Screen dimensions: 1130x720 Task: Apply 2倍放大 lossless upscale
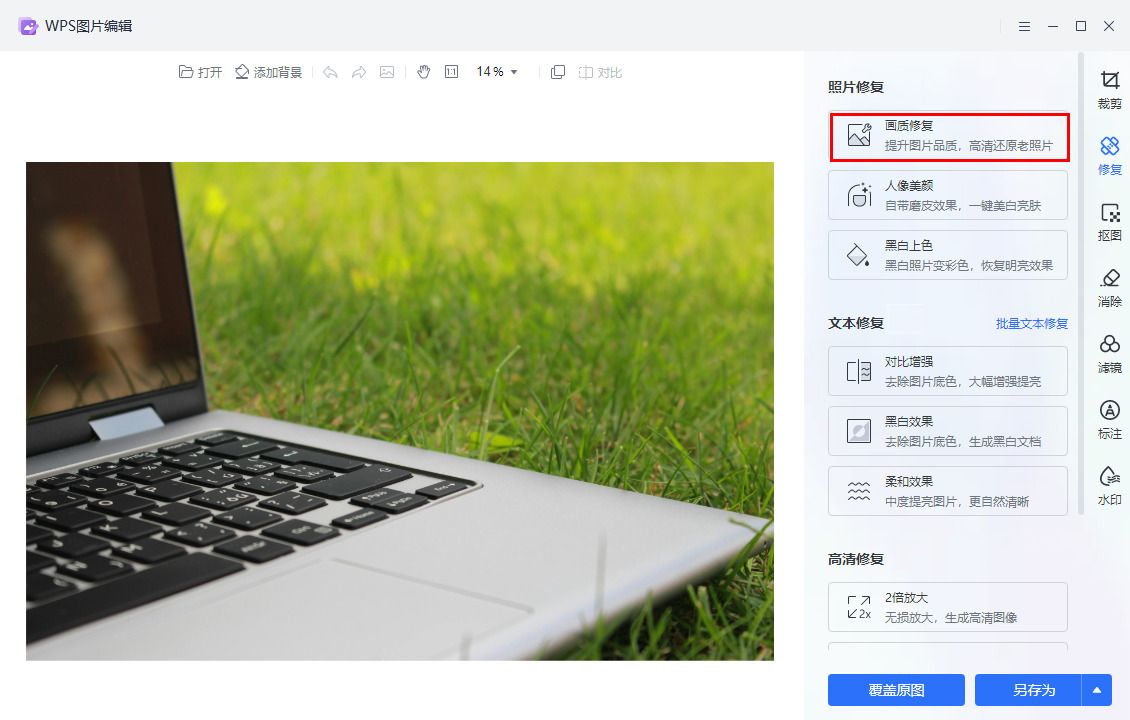(x=948, y=608)
